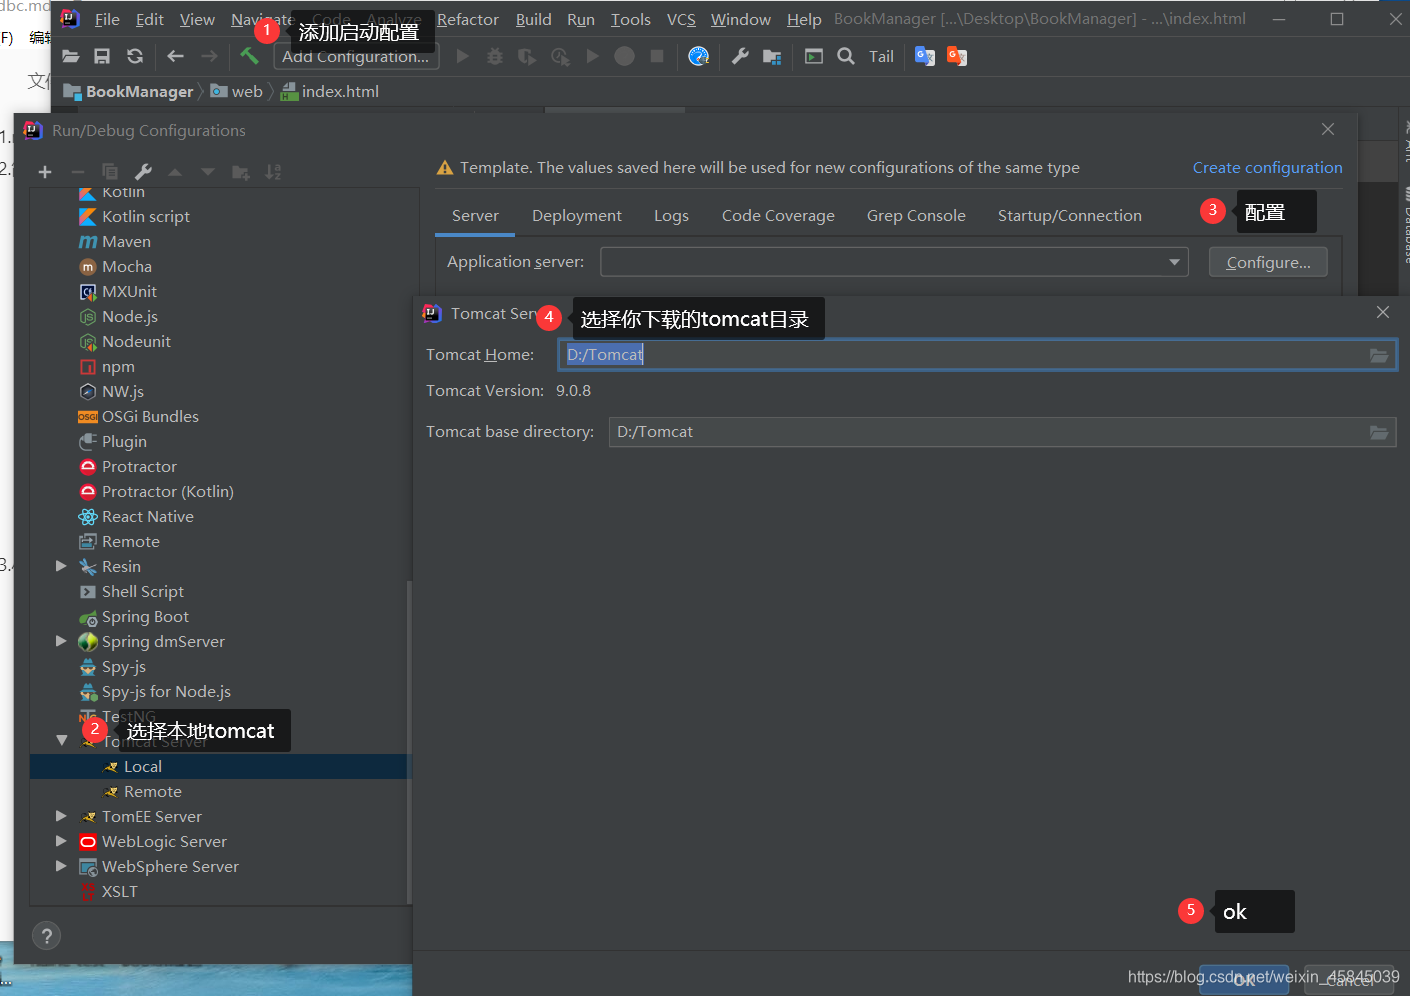
Task: Click BookManager in the breadcrumb
Action: click(x=139, y=92)
